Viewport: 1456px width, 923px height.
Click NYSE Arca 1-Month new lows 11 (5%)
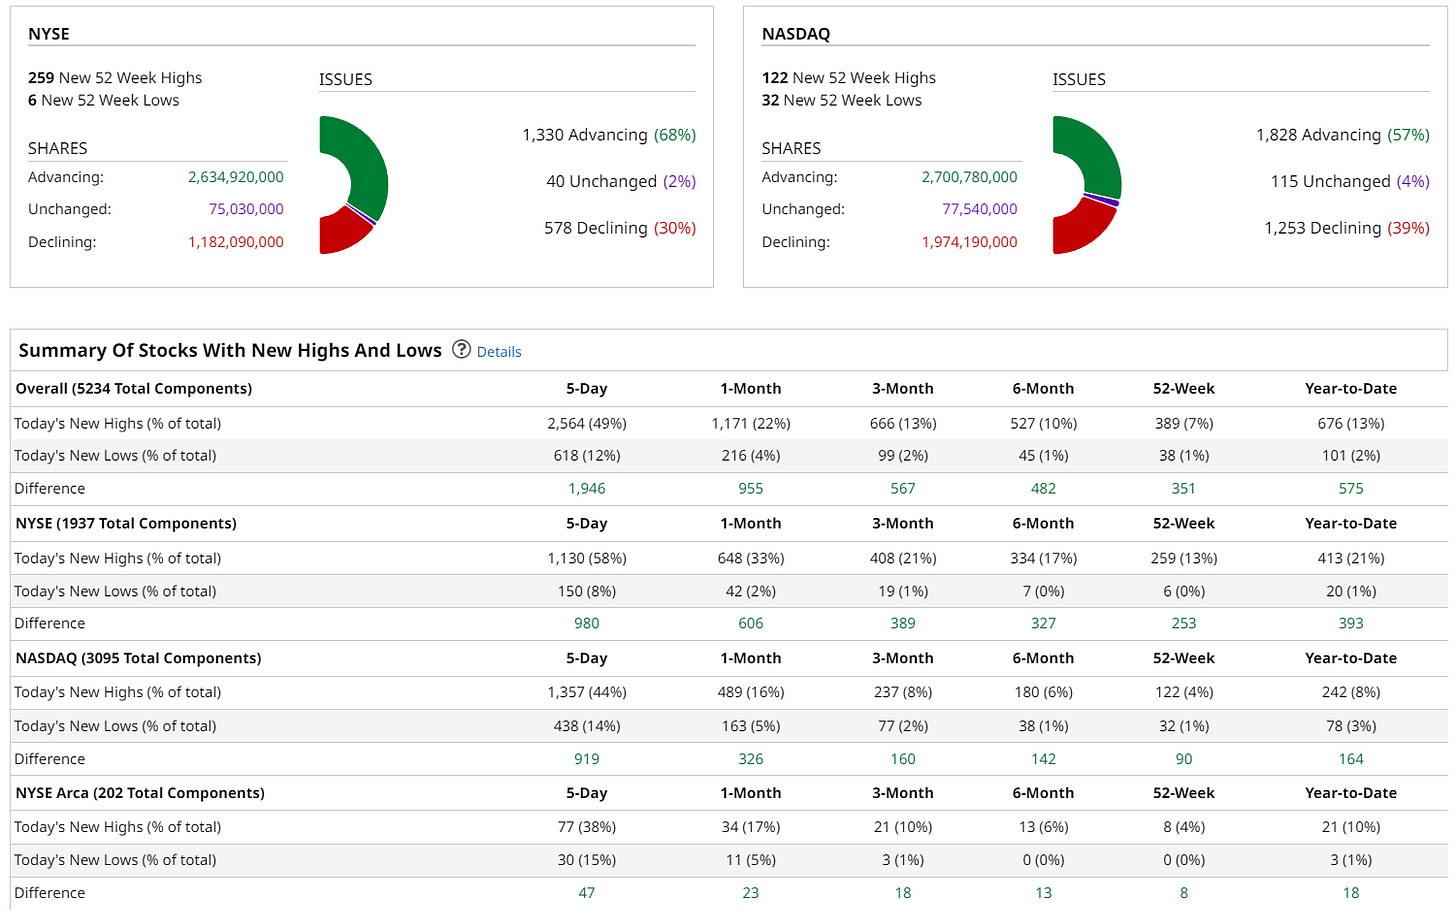coord(751,860)
